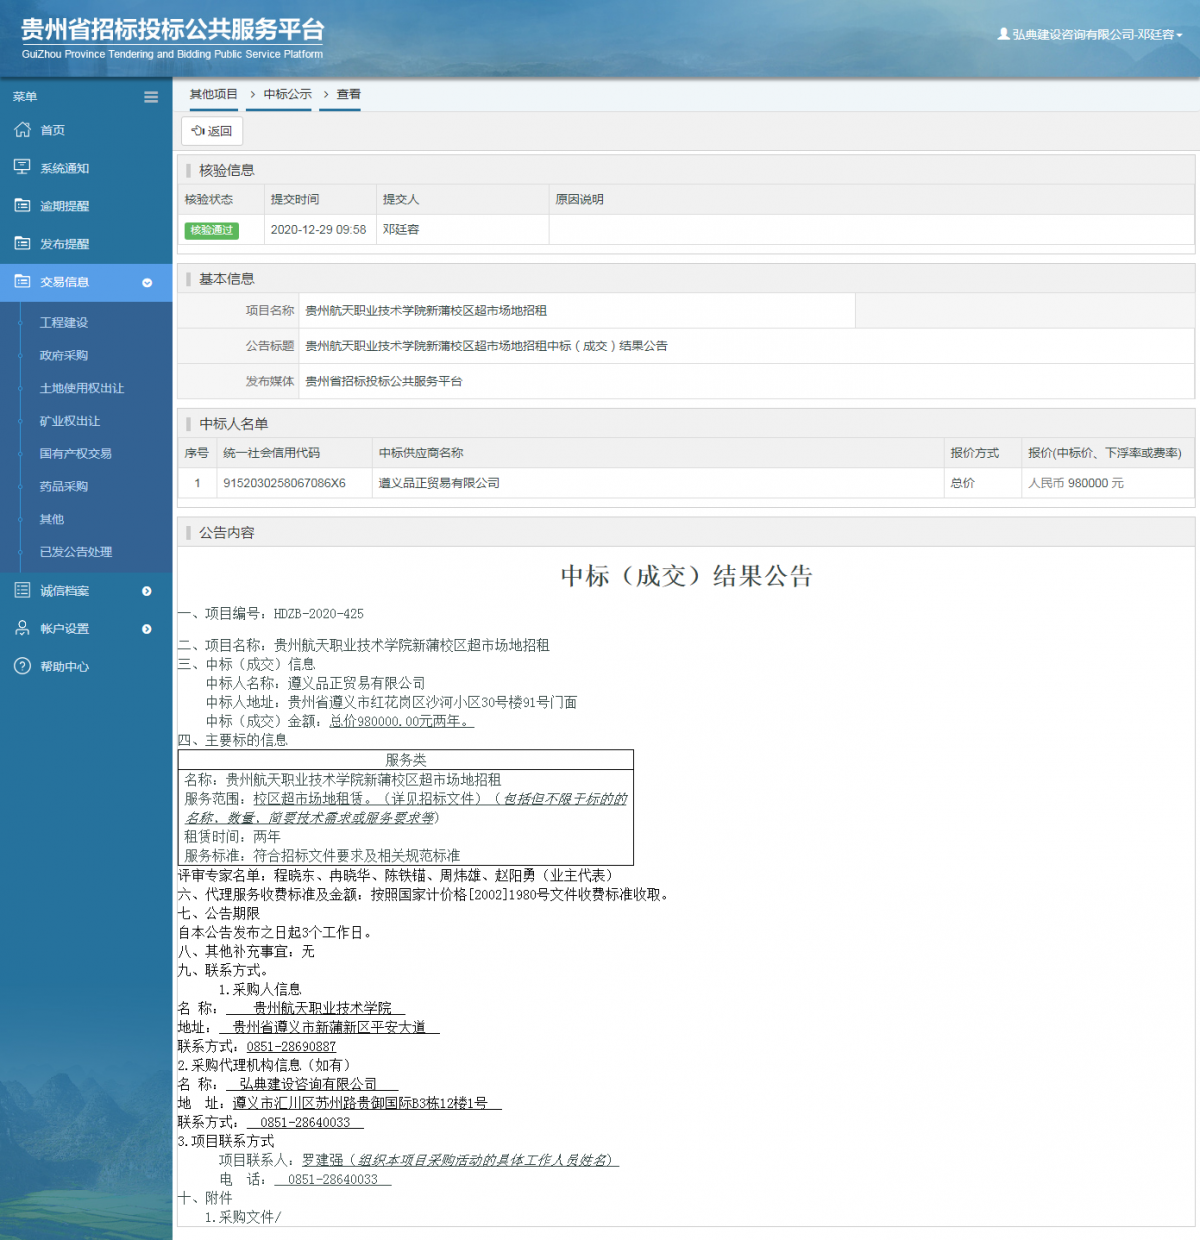Click the 中标（成交）结果公告 heading
This screenshot has width=1200, height=1240.
[x=686, y=576]
